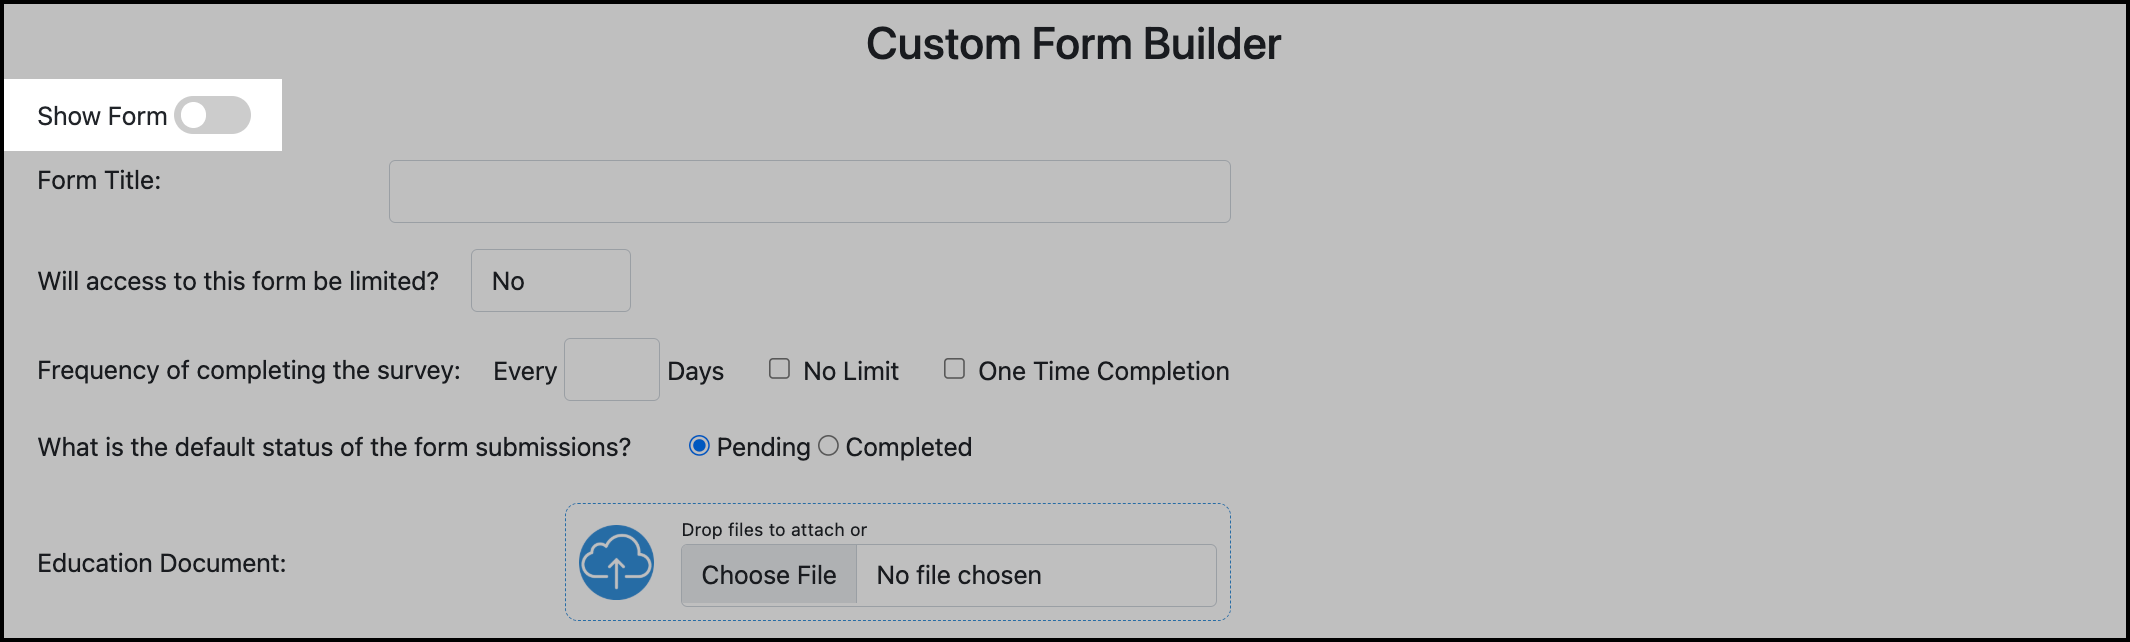Screen dimensions: 2130x642
Task: Open the form access limited dropdown
Action: click(x=550, y=281)
